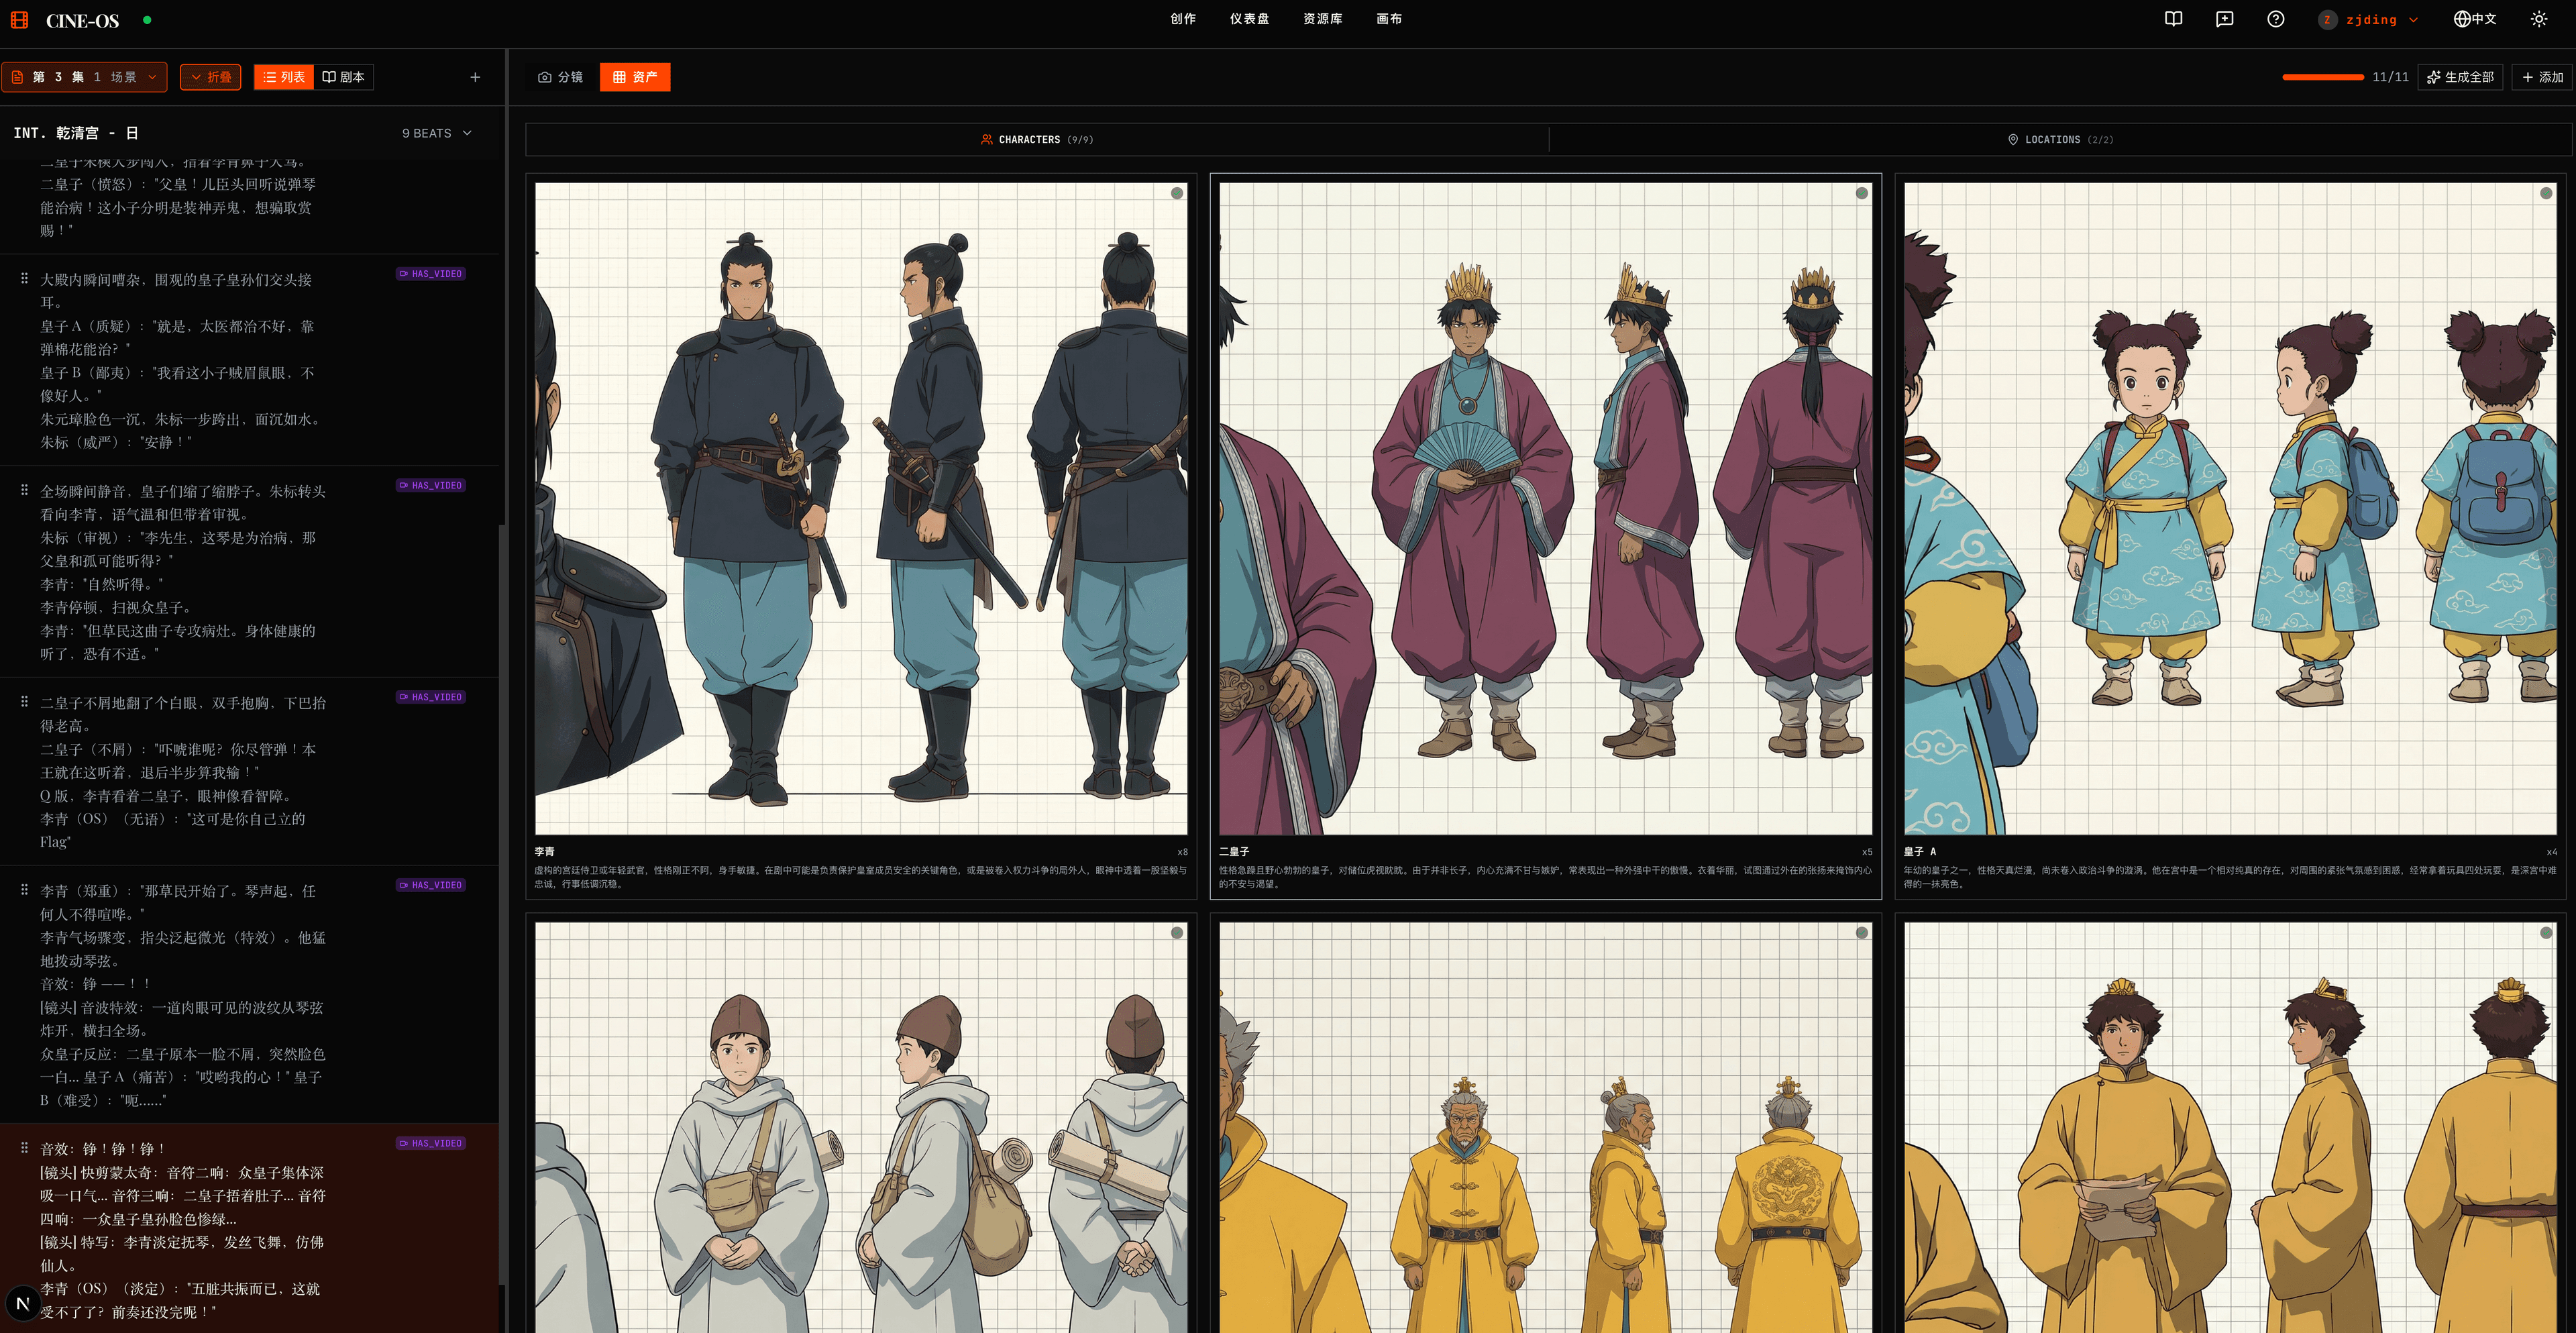This screenshot has width=2576, height=1333.
Task: Click the 添加 add button
Action: [x=2542, y=77]
